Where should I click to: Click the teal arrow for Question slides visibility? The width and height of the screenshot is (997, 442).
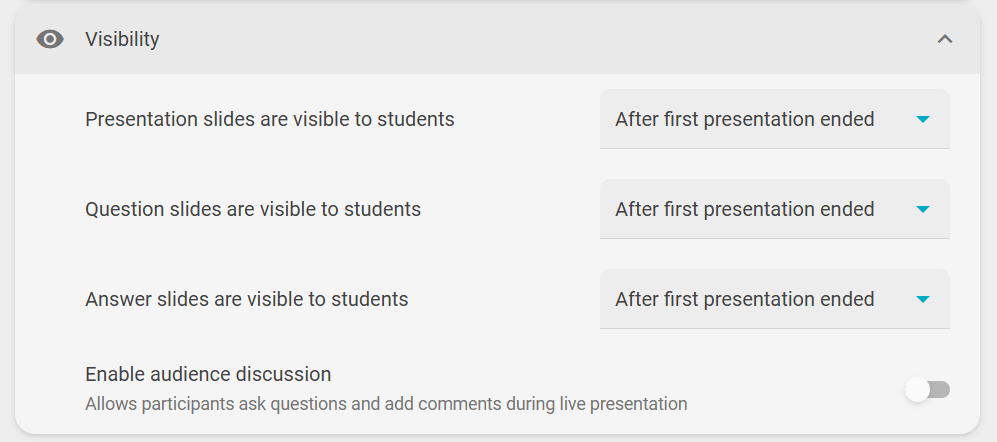coord(923,209)
